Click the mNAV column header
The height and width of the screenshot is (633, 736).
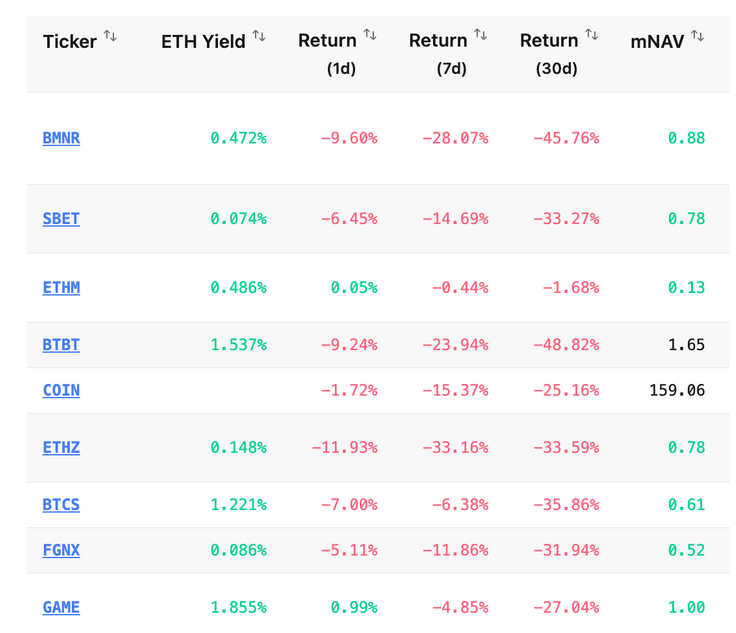coord(657,41)
